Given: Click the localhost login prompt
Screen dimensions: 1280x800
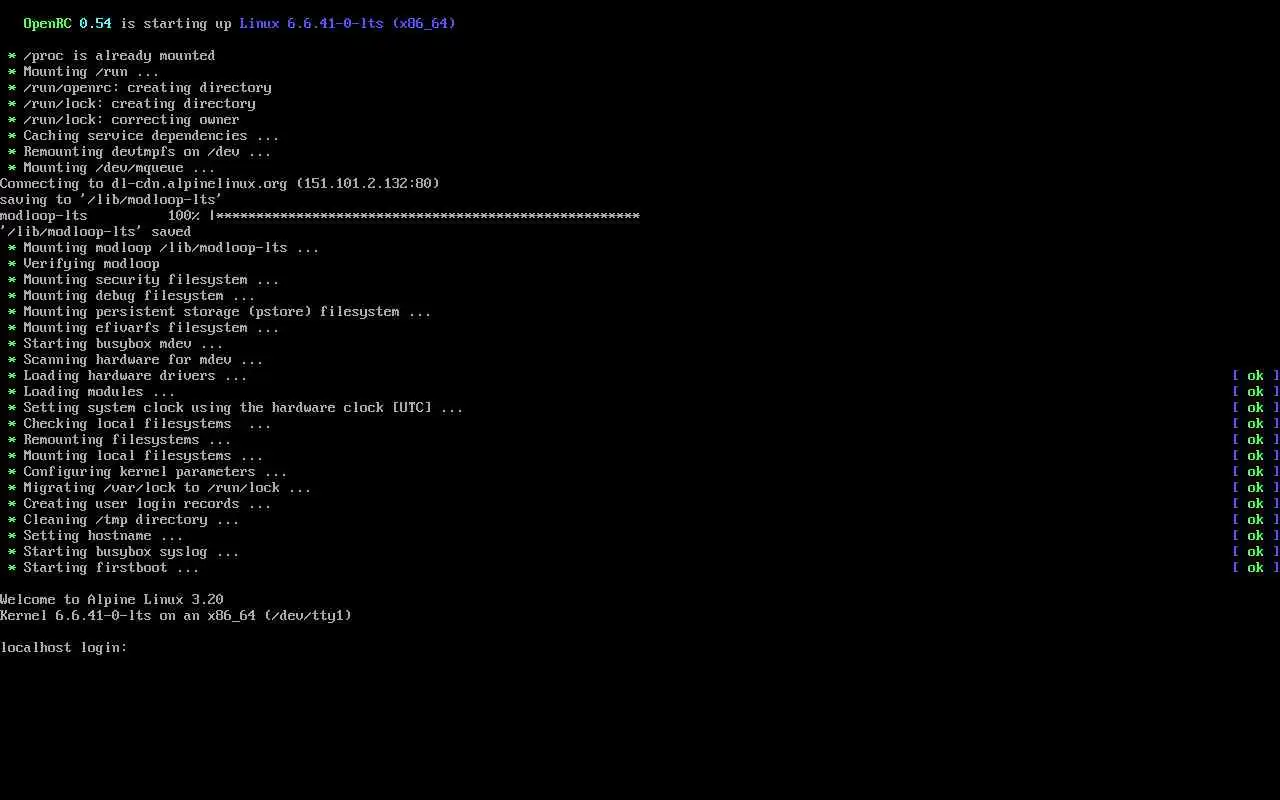Looking at the screenshot, I should [64, 647].
